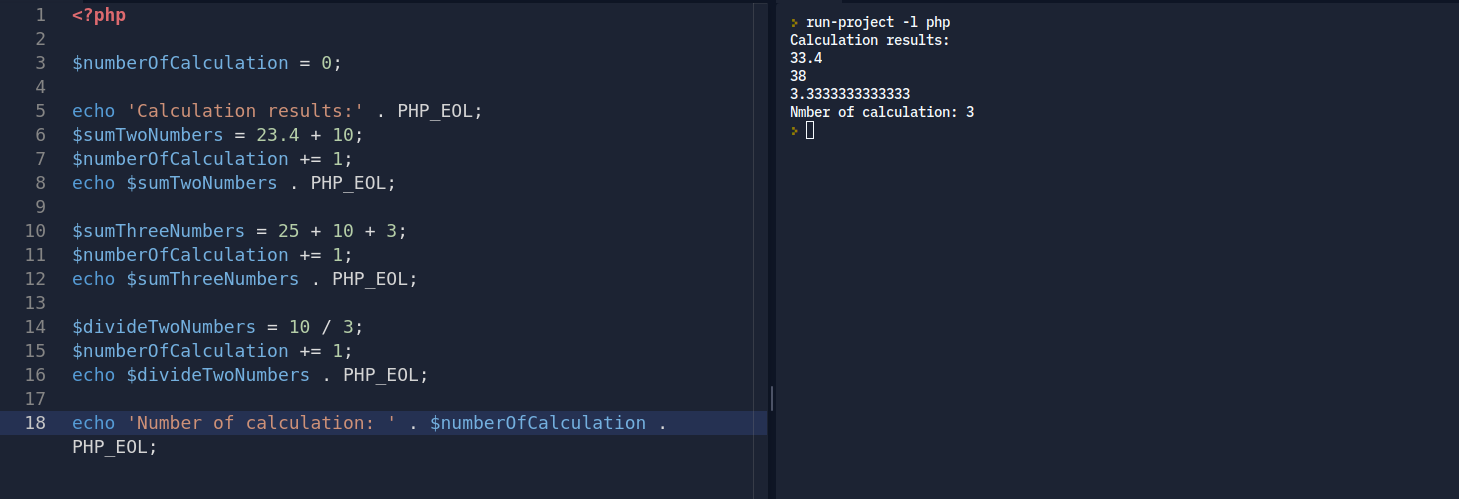Click $sumThreeNumbers variable on line 10
Viewport: 1459px width, 499px height.
(x=158, y=231)
